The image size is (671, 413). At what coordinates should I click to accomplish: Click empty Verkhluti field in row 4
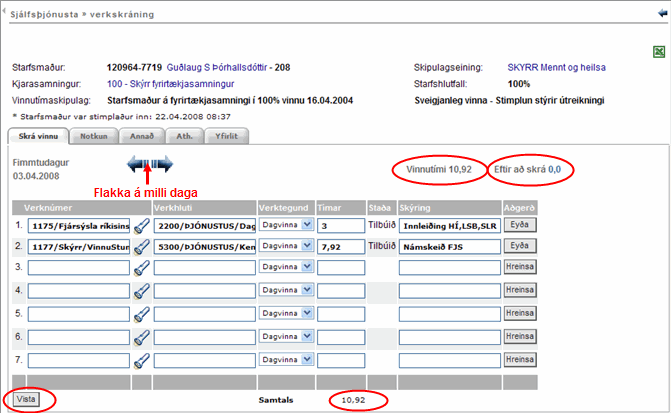205,291
